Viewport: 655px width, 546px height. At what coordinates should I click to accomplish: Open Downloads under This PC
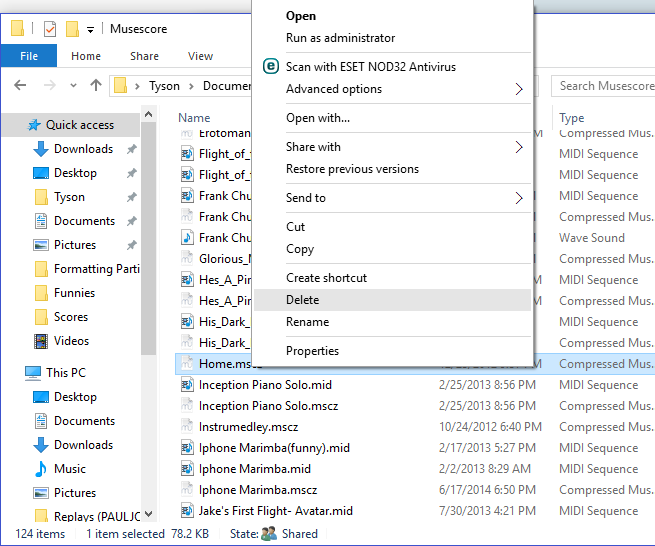click(83, 445)
